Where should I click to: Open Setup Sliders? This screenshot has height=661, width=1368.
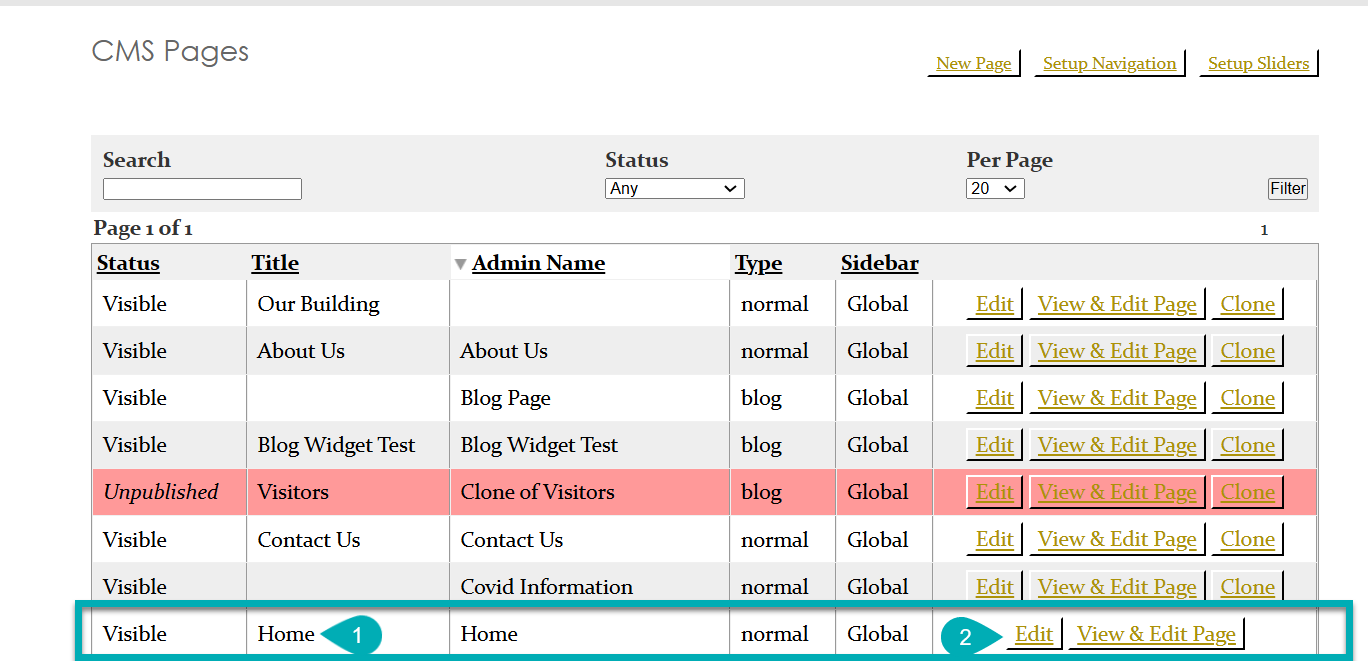[x=1258, y=63]
